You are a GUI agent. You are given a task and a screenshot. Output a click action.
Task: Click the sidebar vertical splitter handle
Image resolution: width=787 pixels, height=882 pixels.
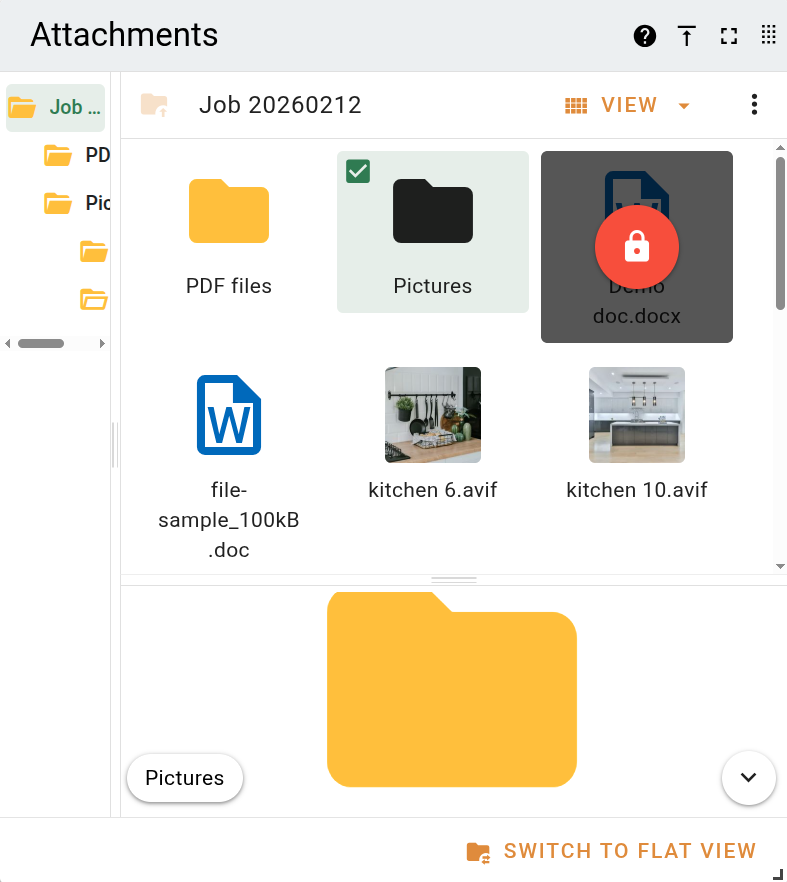pyautogui.click(x=115, y=444)
